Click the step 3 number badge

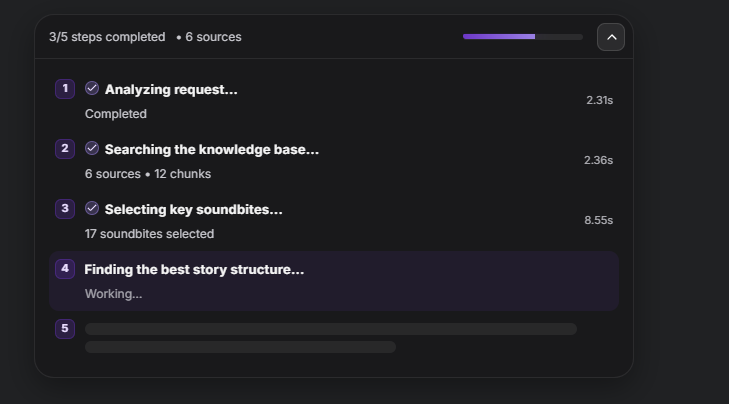(65, 209)
